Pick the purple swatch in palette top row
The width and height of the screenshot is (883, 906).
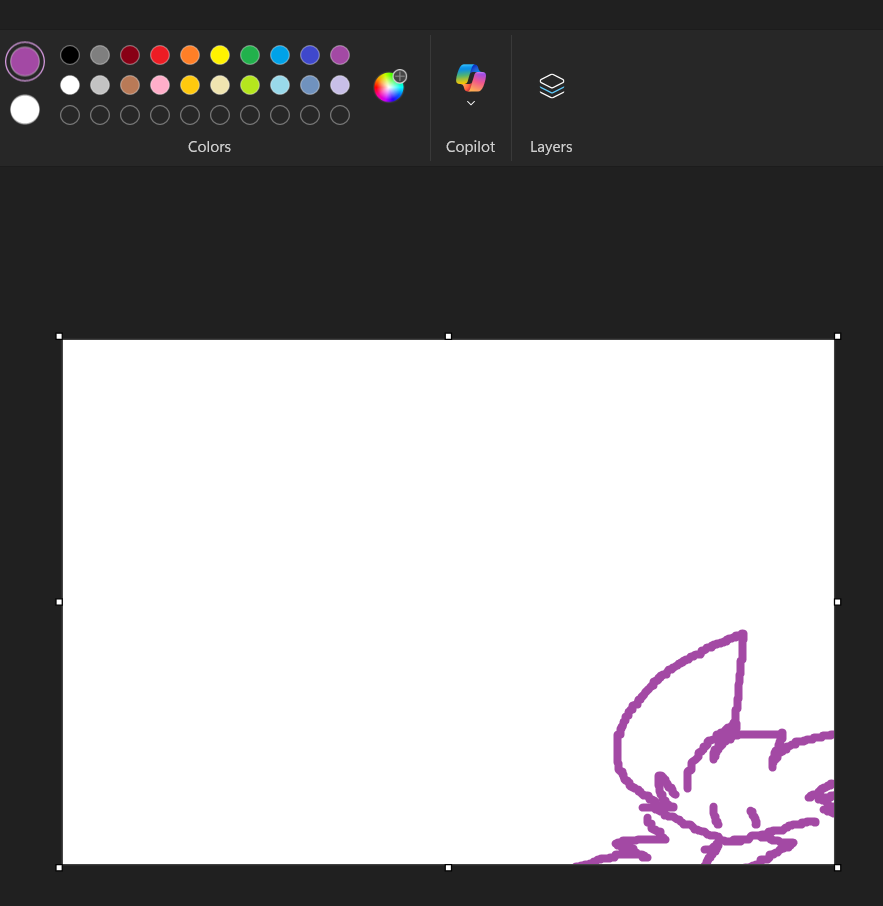pyautogui.click(x=340, y=55)
